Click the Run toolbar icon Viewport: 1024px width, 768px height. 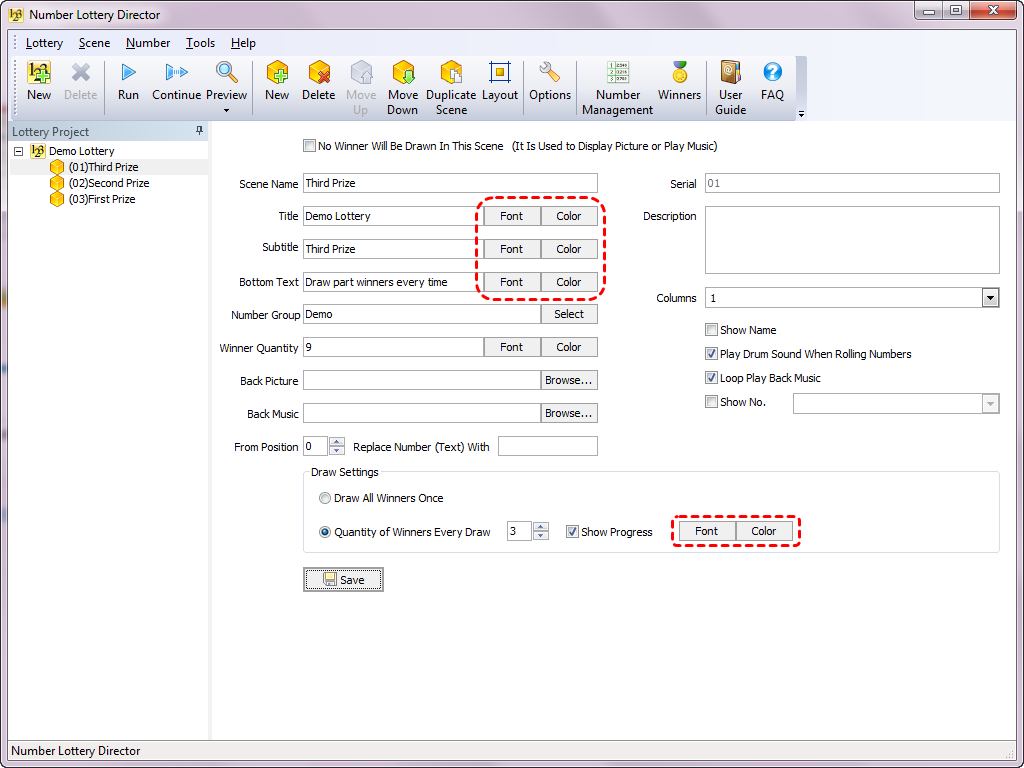tap(128, 73)
